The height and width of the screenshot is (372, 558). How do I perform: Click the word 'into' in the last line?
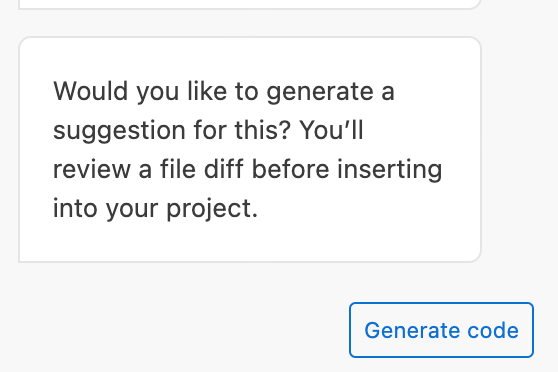click(x=75, y=208)
